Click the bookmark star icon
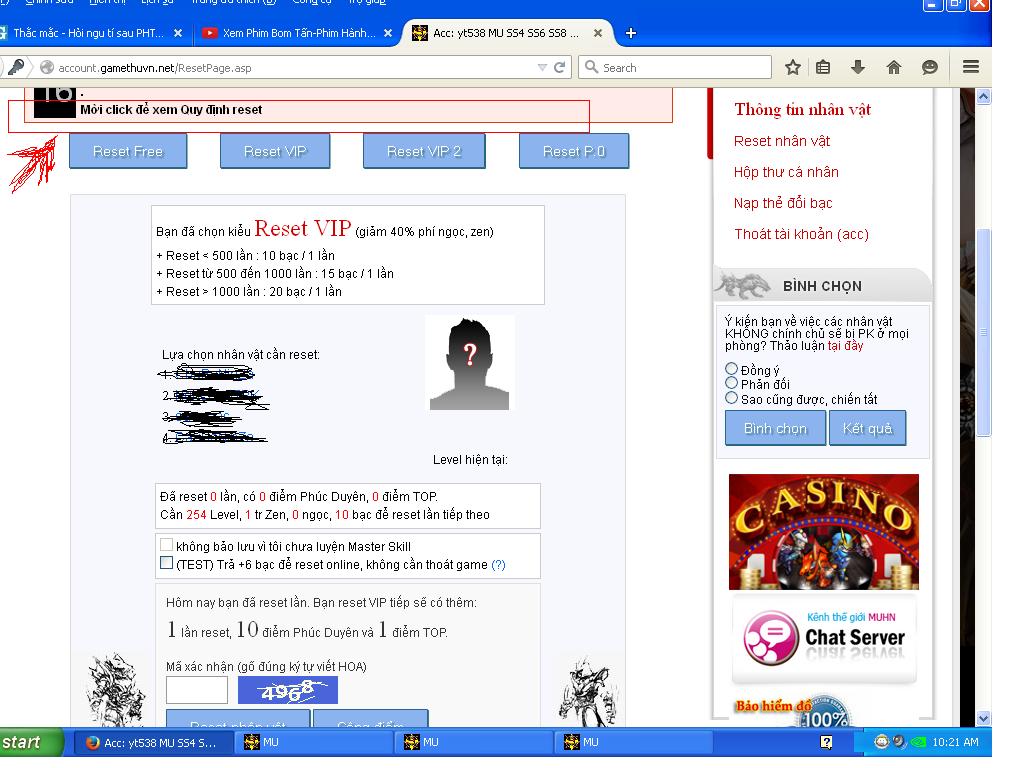Viewport: 1024px width, 768px height. click(x=793, y=67)
